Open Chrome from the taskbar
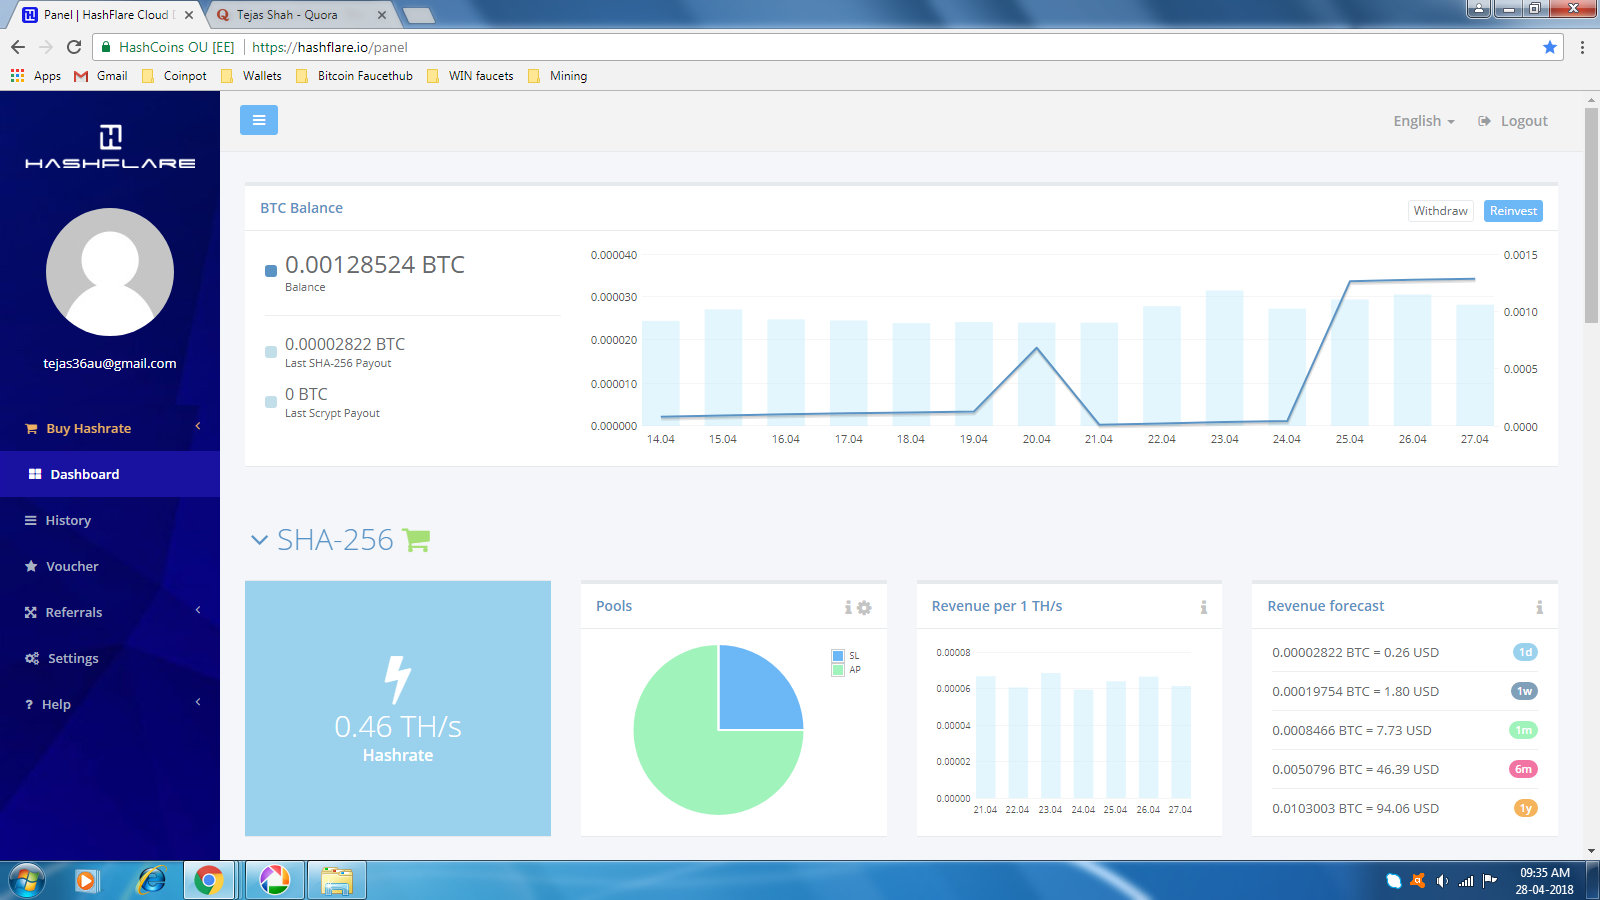This screenshot has width=1600, height=900. 208,880
